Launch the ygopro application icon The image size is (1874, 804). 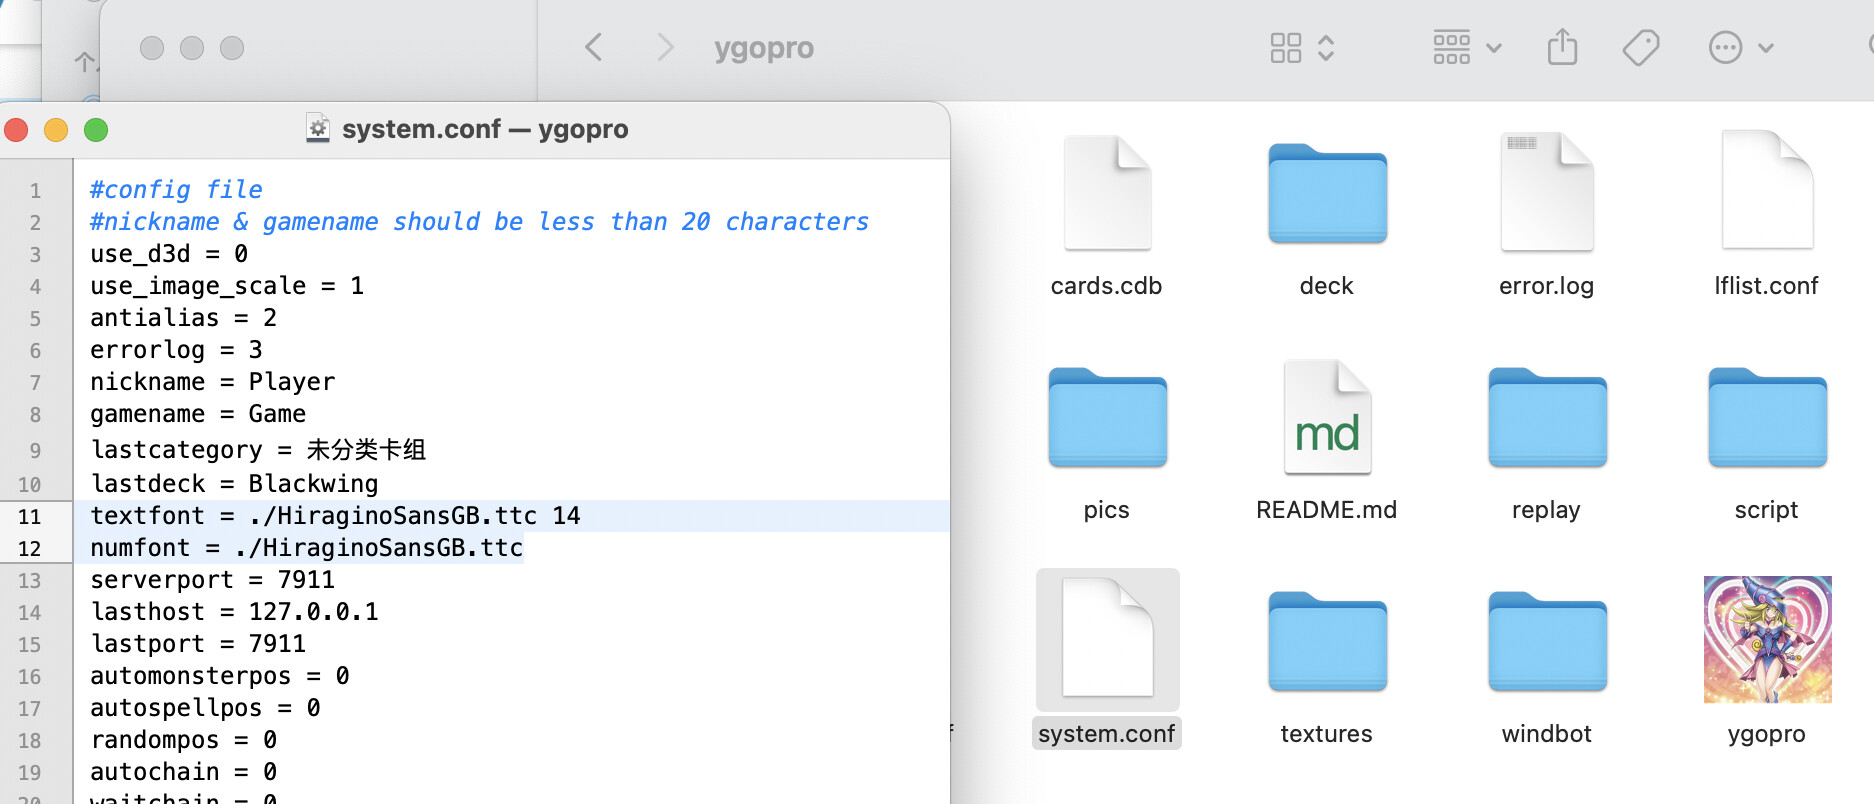click(1767, 640)
